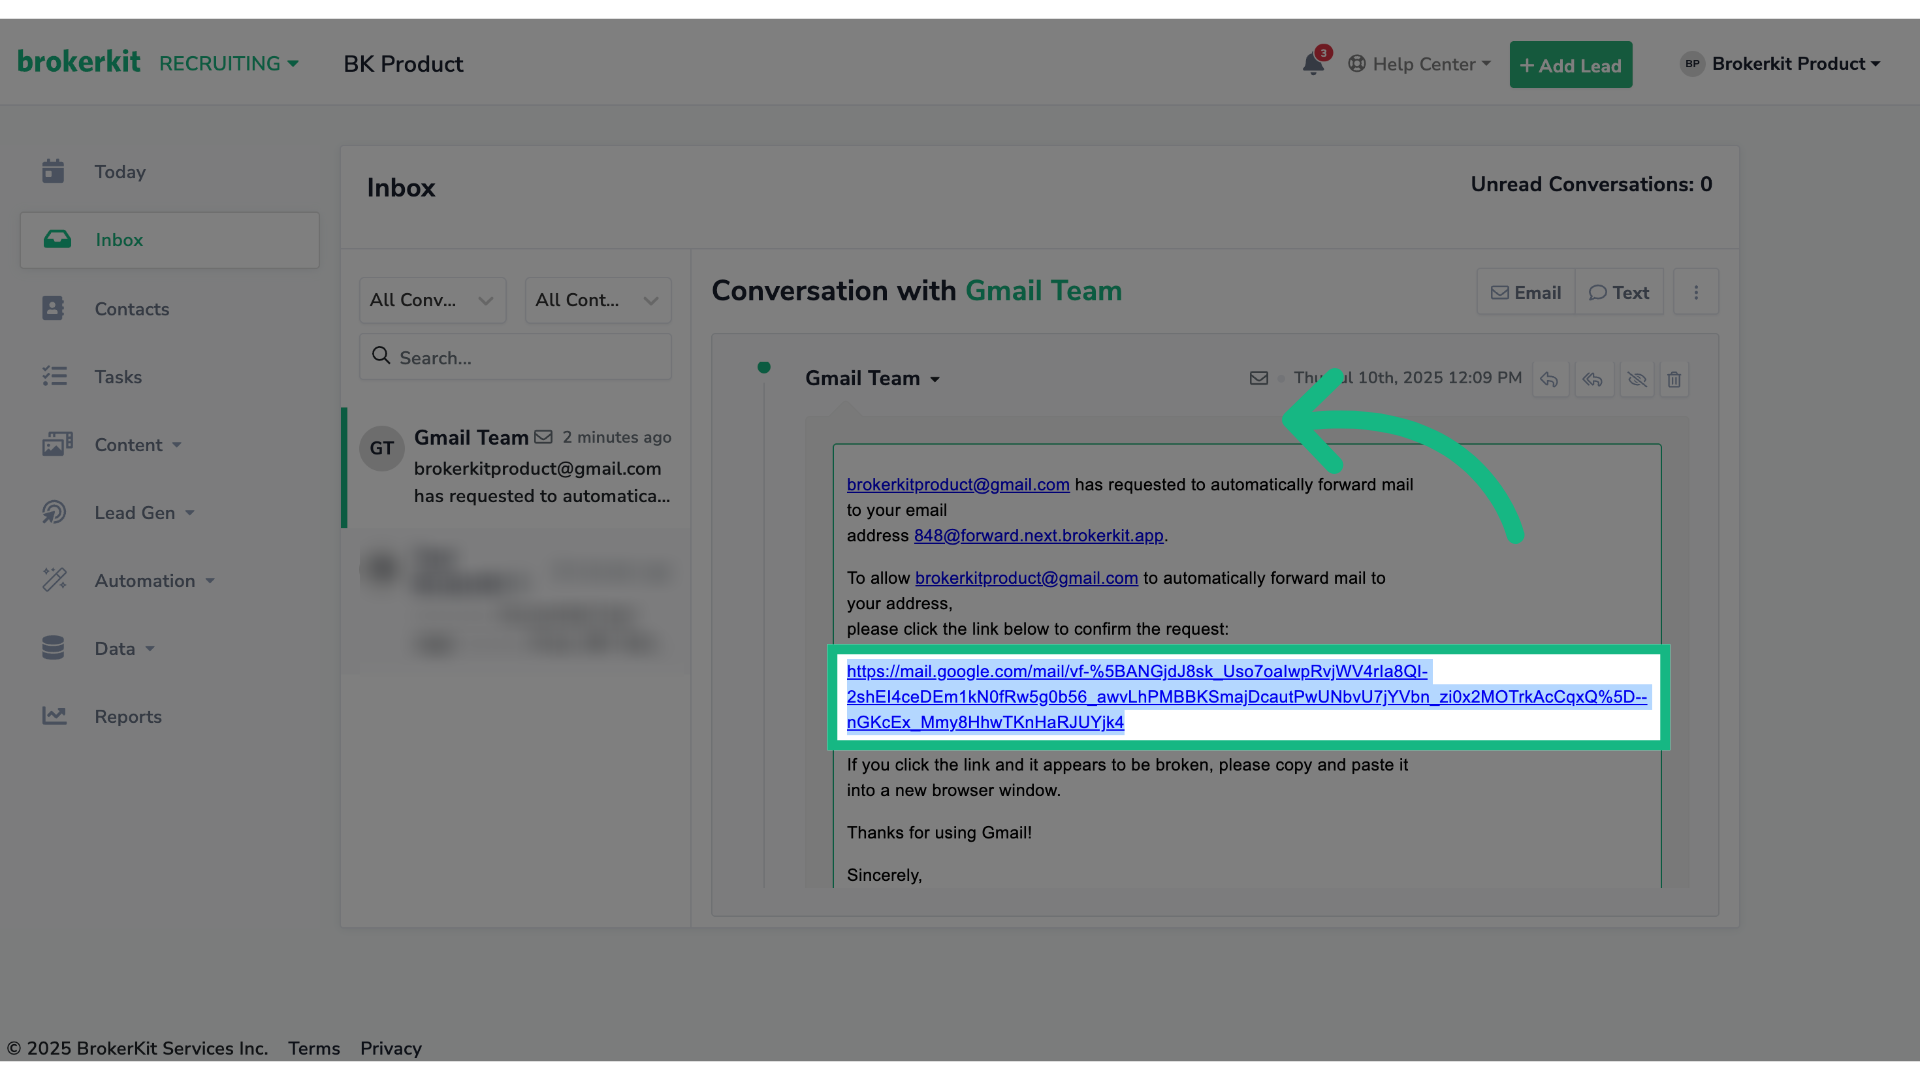
Task: Open the Brokerkit Product account menu
Action: pyautogui.click(x=1780, y=64)
